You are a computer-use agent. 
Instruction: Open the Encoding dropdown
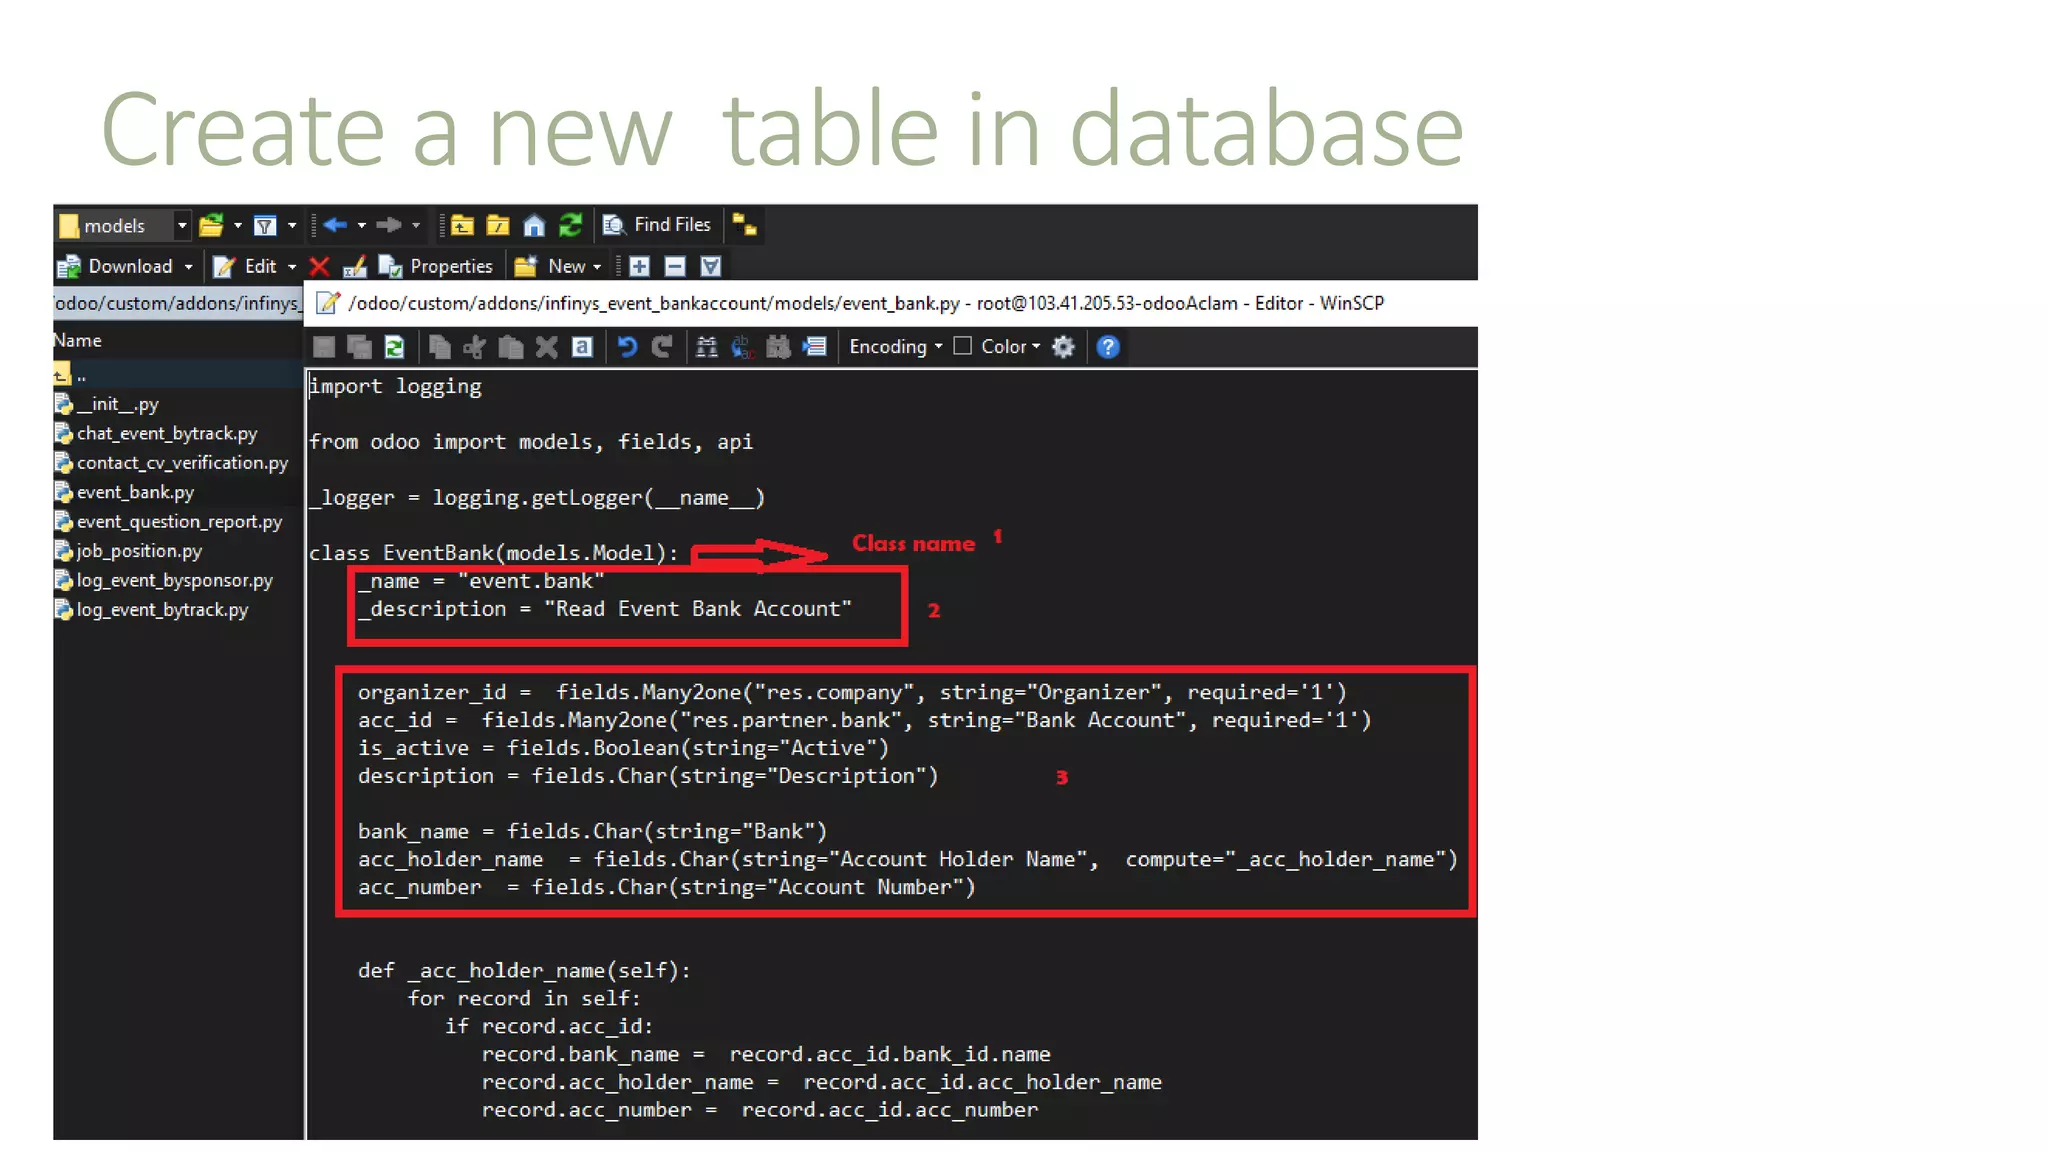point(895,347)
